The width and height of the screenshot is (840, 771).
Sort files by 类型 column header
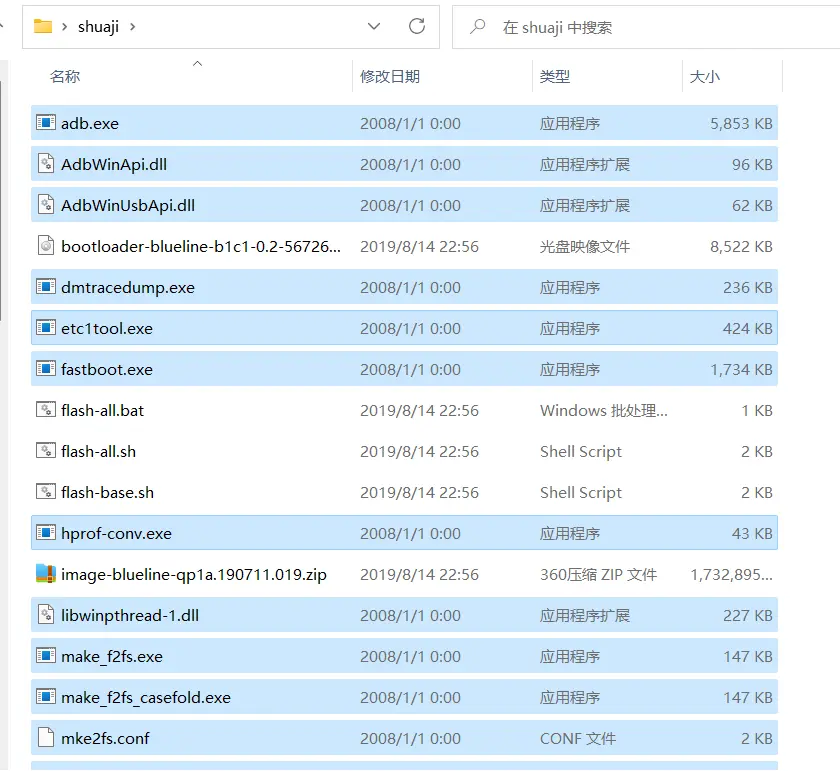click(x=554, y=77)
